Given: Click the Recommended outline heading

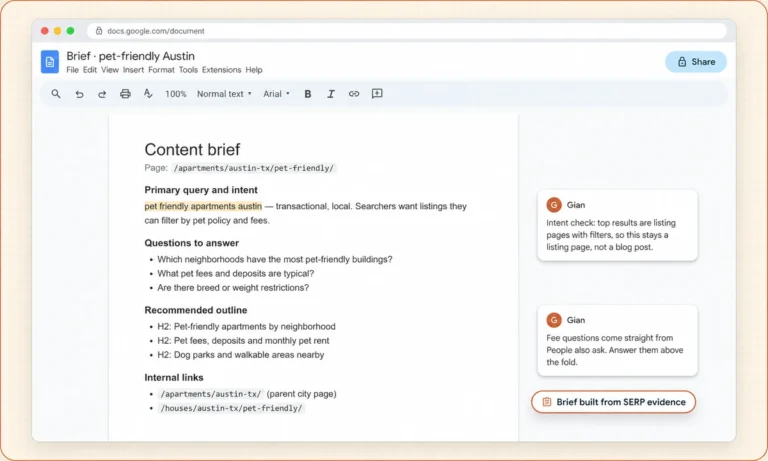Looking at the screenshot, I should (x=195, y=310).
